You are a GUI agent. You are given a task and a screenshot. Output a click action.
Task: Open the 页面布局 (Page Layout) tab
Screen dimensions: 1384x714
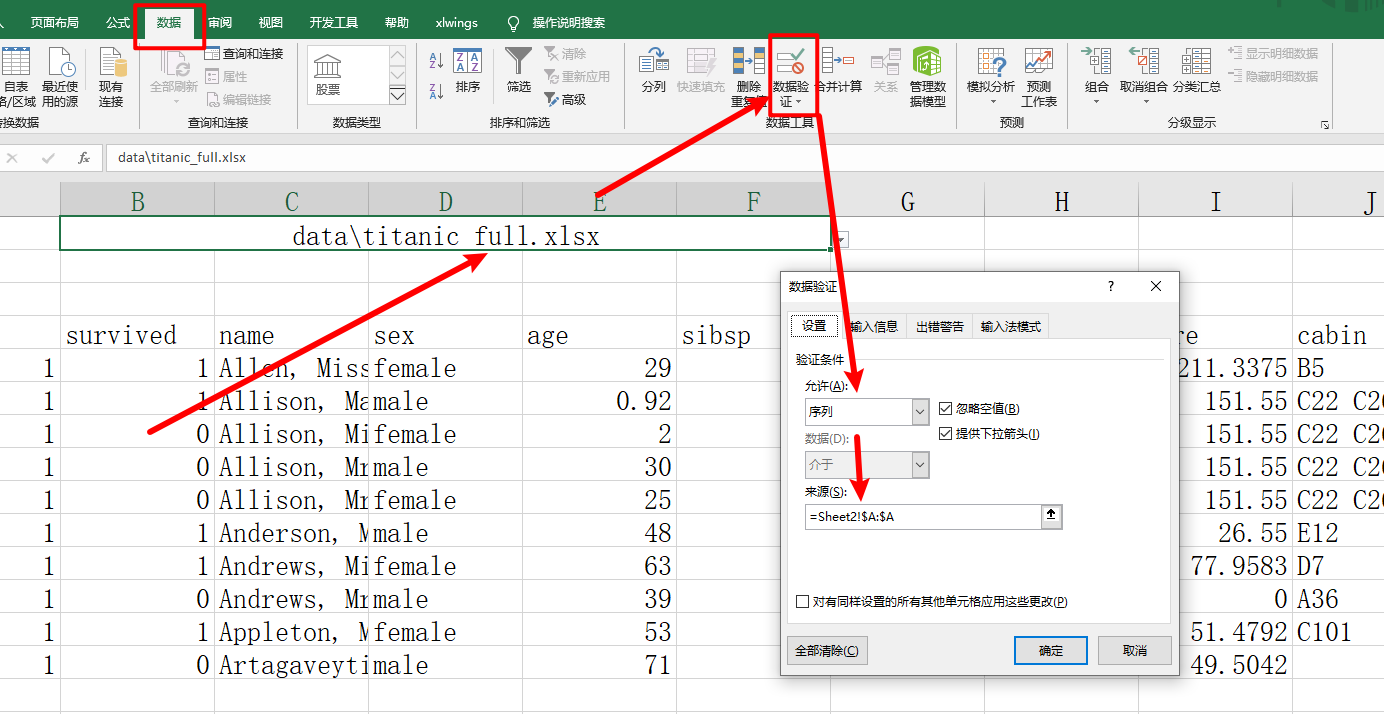click(54, 23)
